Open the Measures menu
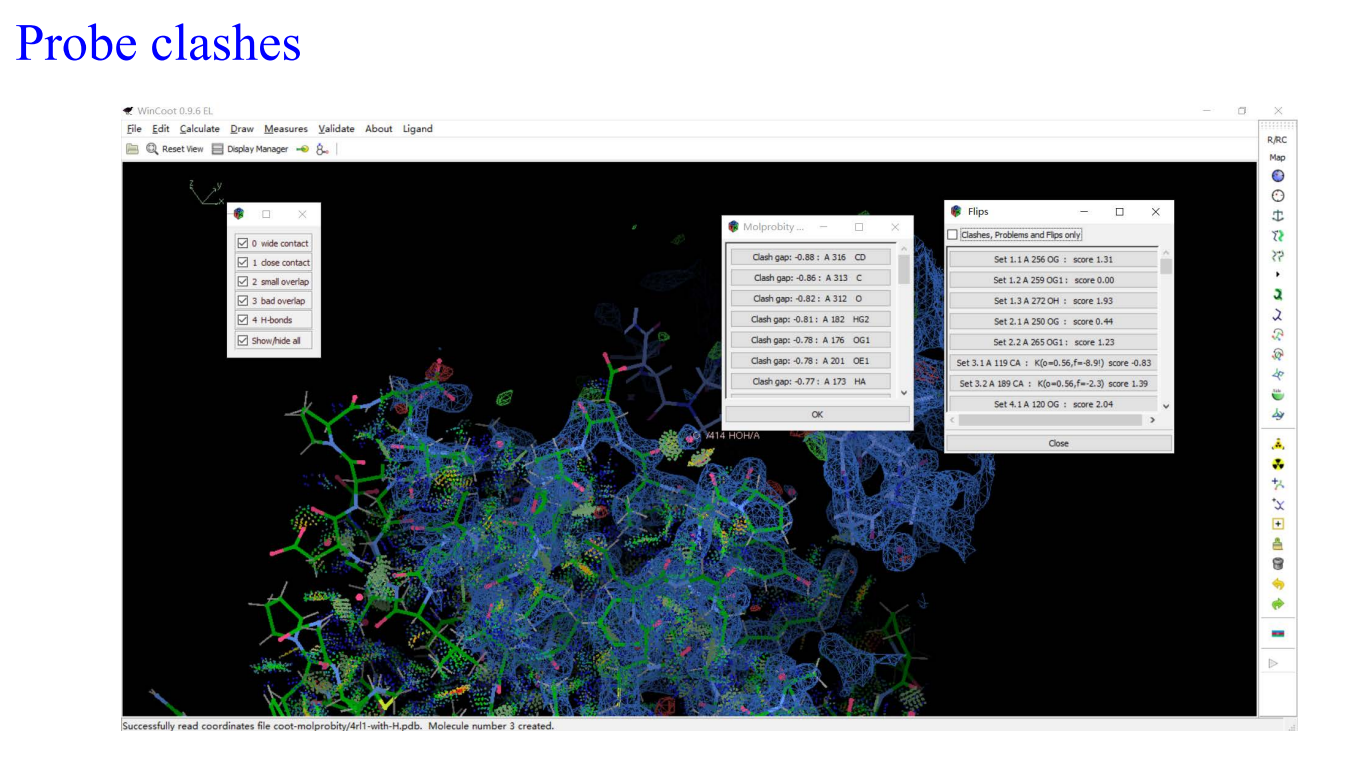The image size is (1345, 775). 286,129
